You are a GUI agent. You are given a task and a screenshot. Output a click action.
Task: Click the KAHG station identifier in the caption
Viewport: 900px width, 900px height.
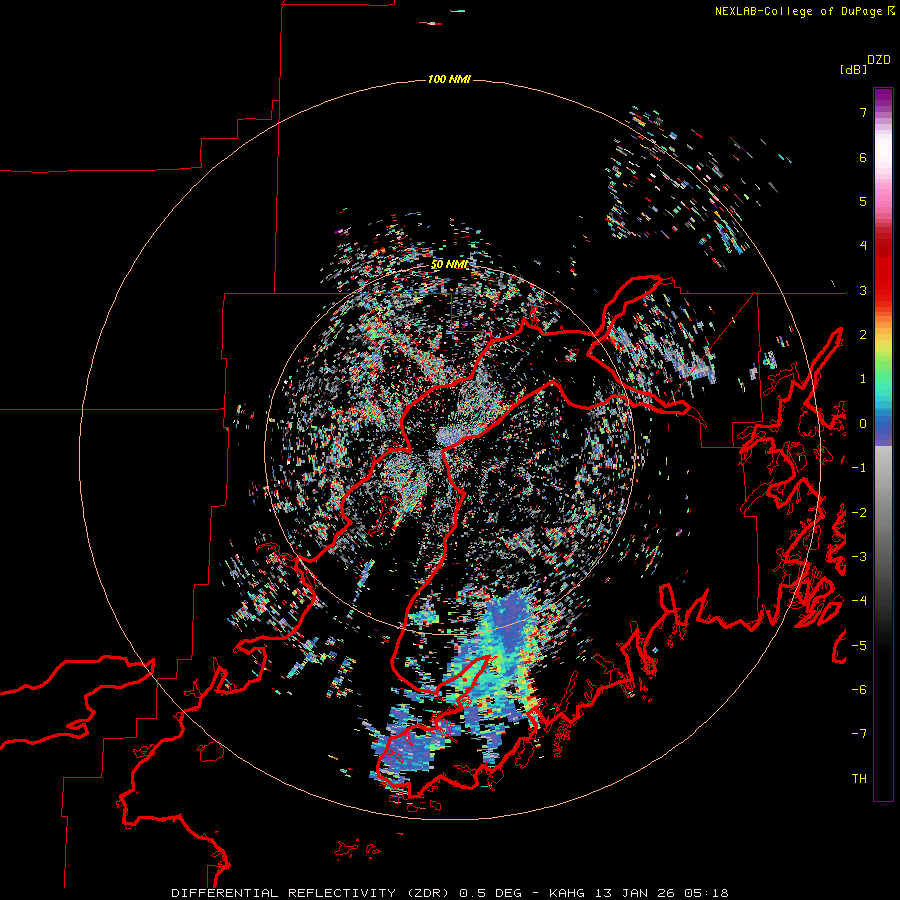coord(568,893)
